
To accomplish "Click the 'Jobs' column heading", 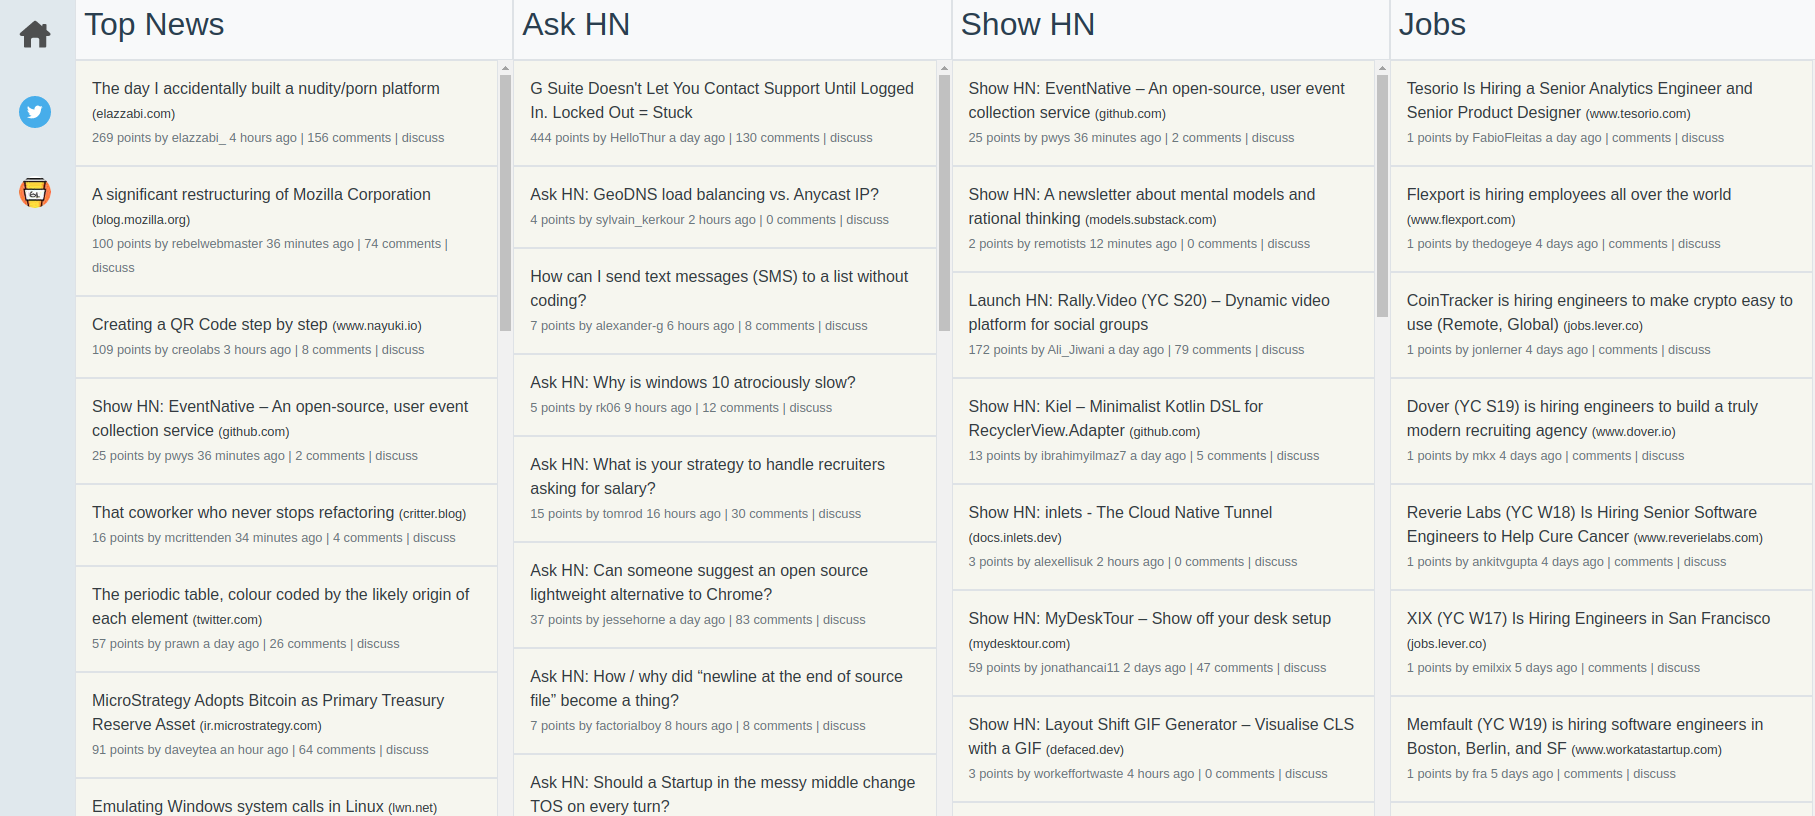I will pyautogui.click(x=1432, y=24).
